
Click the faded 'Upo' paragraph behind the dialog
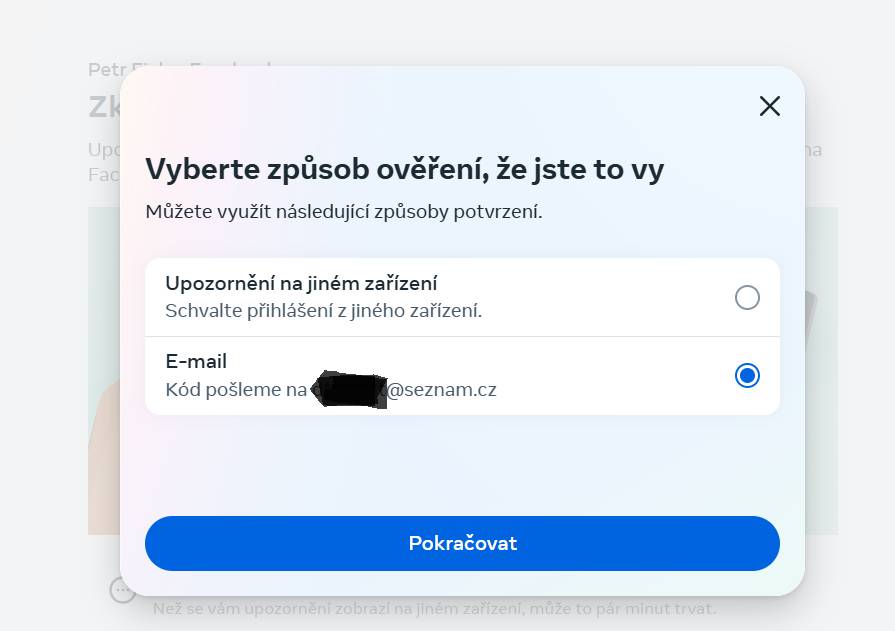104,162
